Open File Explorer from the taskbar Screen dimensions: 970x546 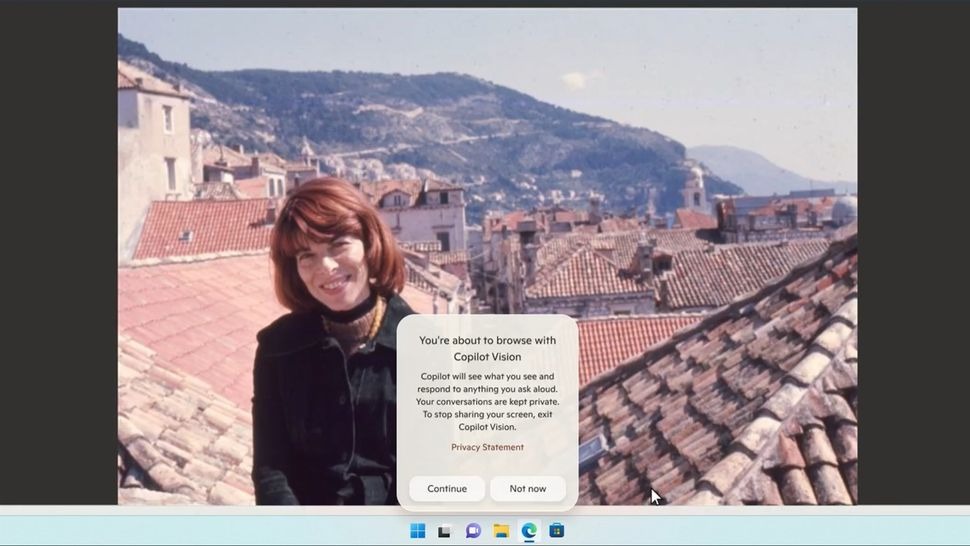pos(501,531)
